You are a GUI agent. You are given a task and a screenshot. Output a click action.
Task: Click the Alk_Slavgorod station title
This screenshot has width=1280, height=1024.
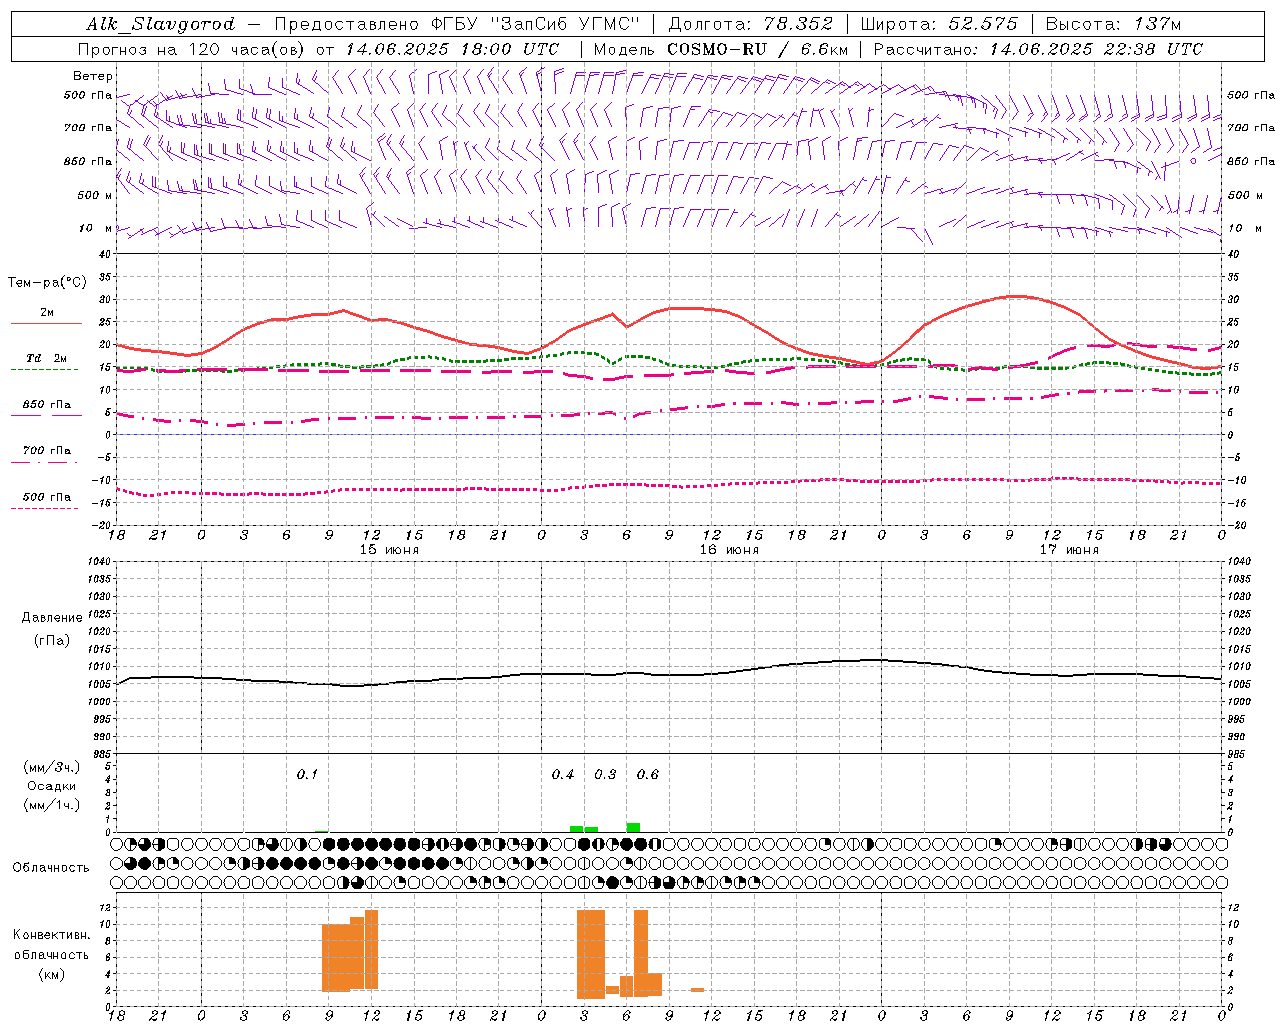click(x=160, y=24)
